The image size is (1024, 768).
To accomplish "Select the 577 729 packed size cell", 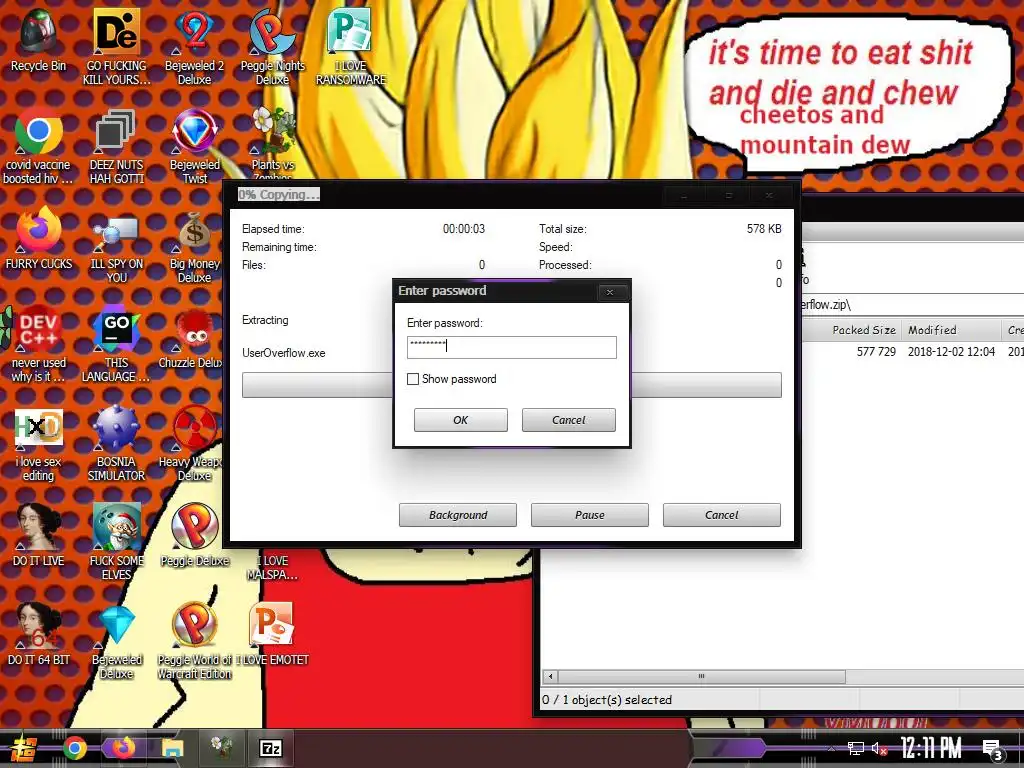I will pos(876,351).
